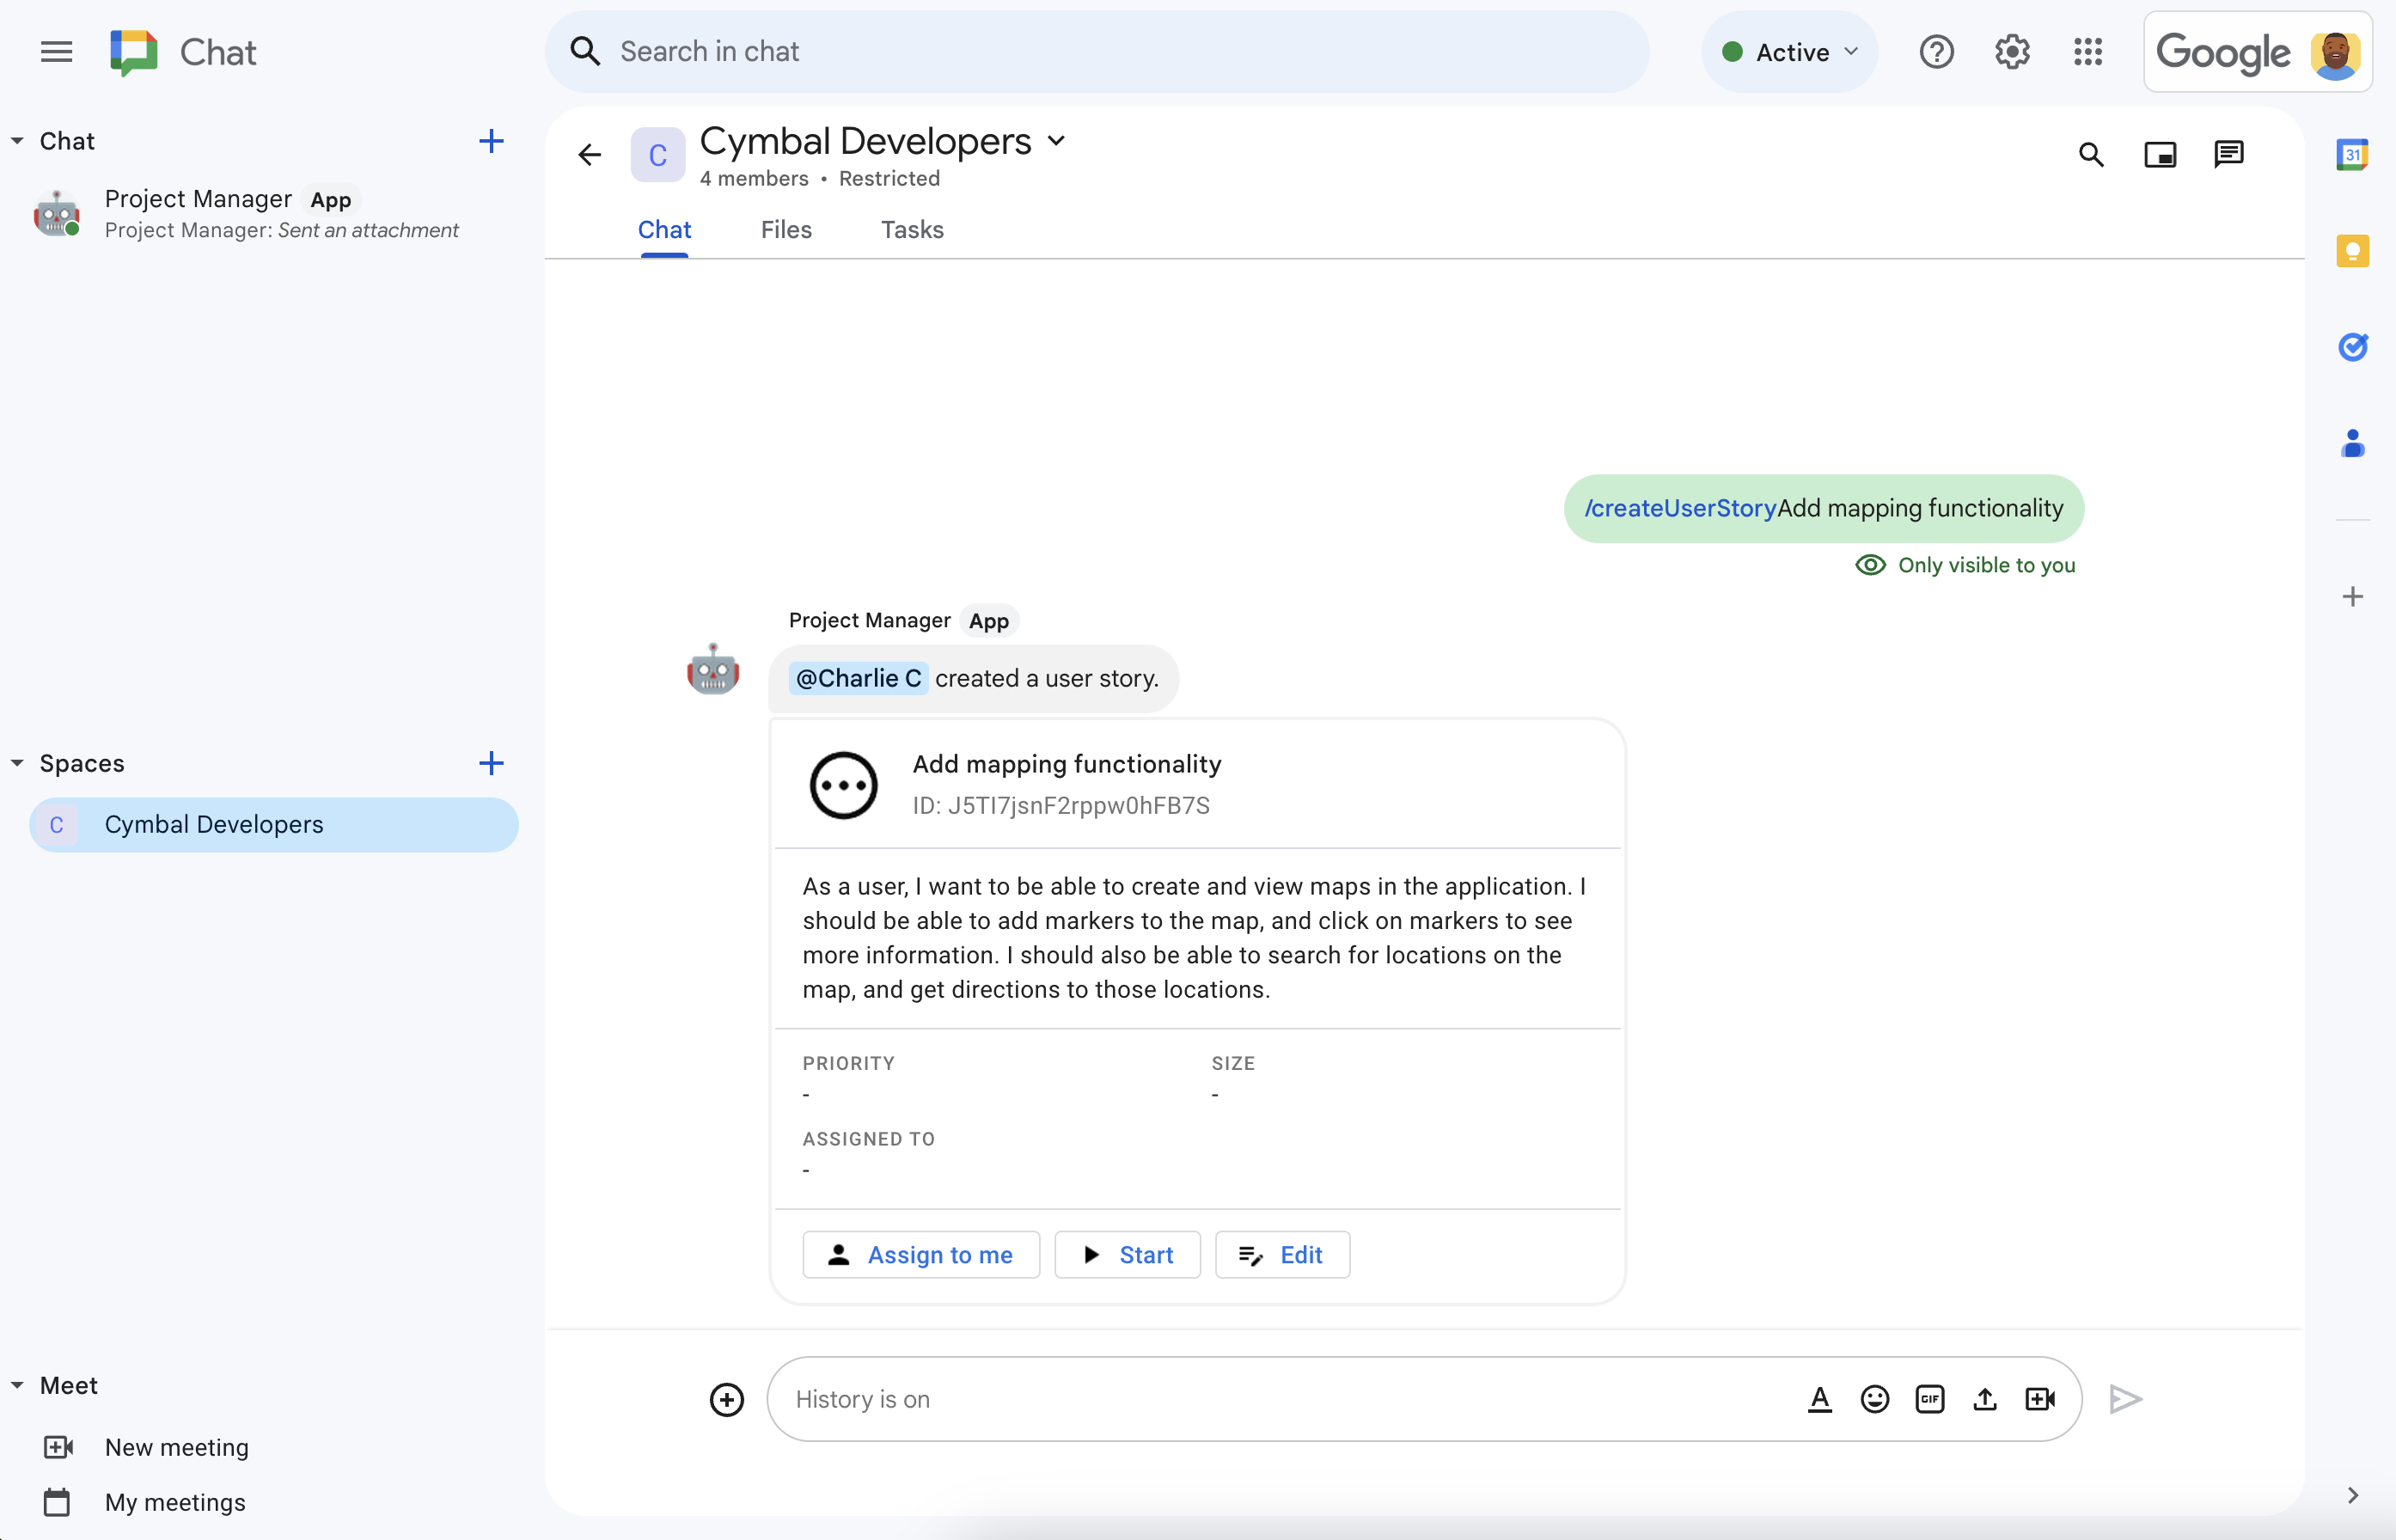The width and height of the screenshot is (2396, 1540).
Task: Click the Start button on user story
Action: coord(1127,1252)
